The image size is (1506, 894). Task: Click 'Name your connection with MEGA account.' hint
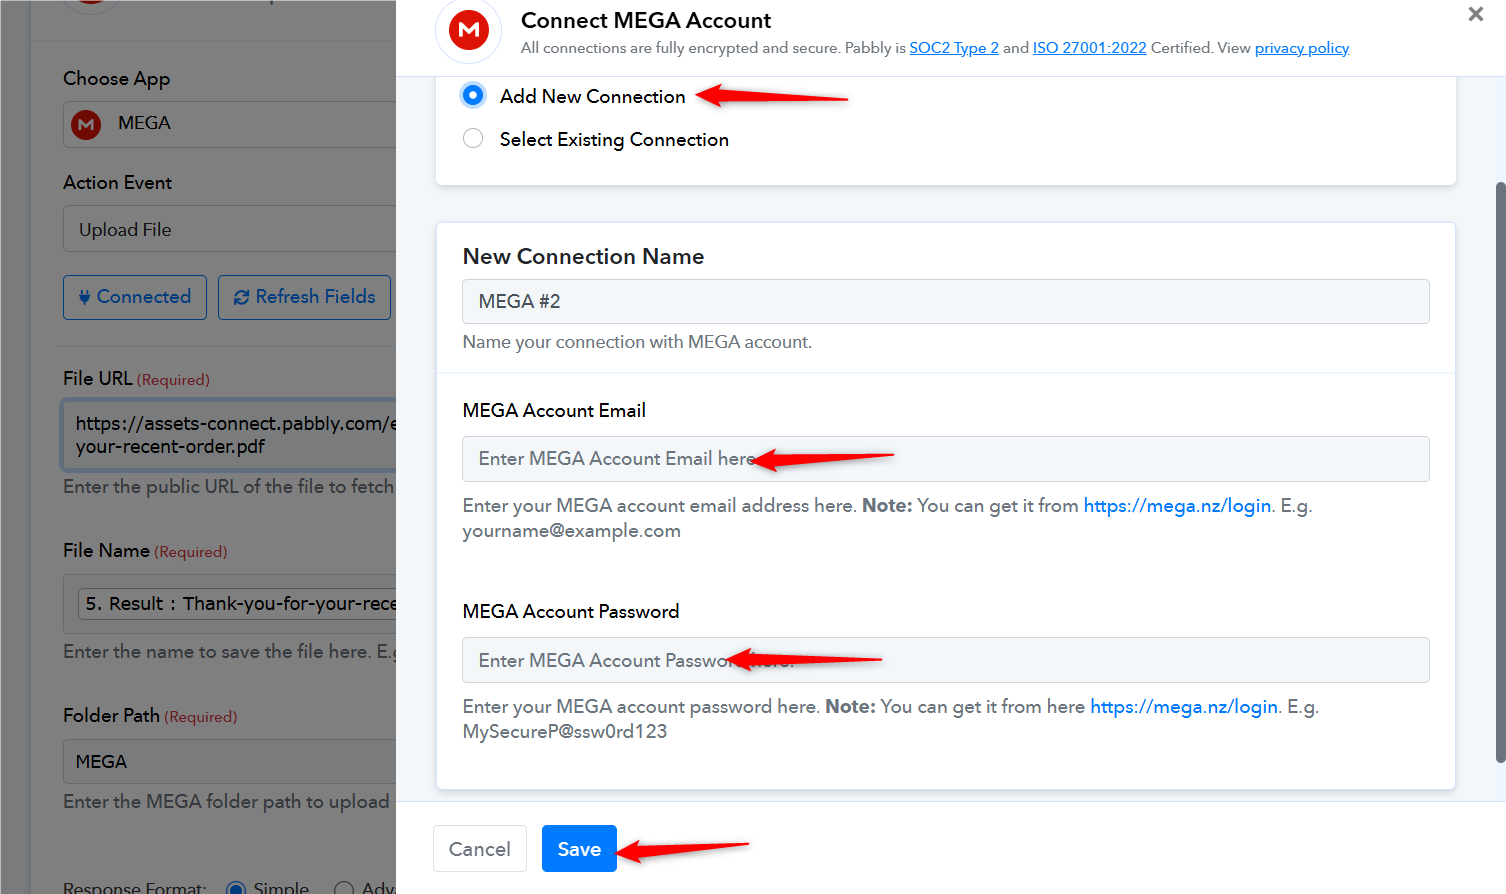coord(637,342)
